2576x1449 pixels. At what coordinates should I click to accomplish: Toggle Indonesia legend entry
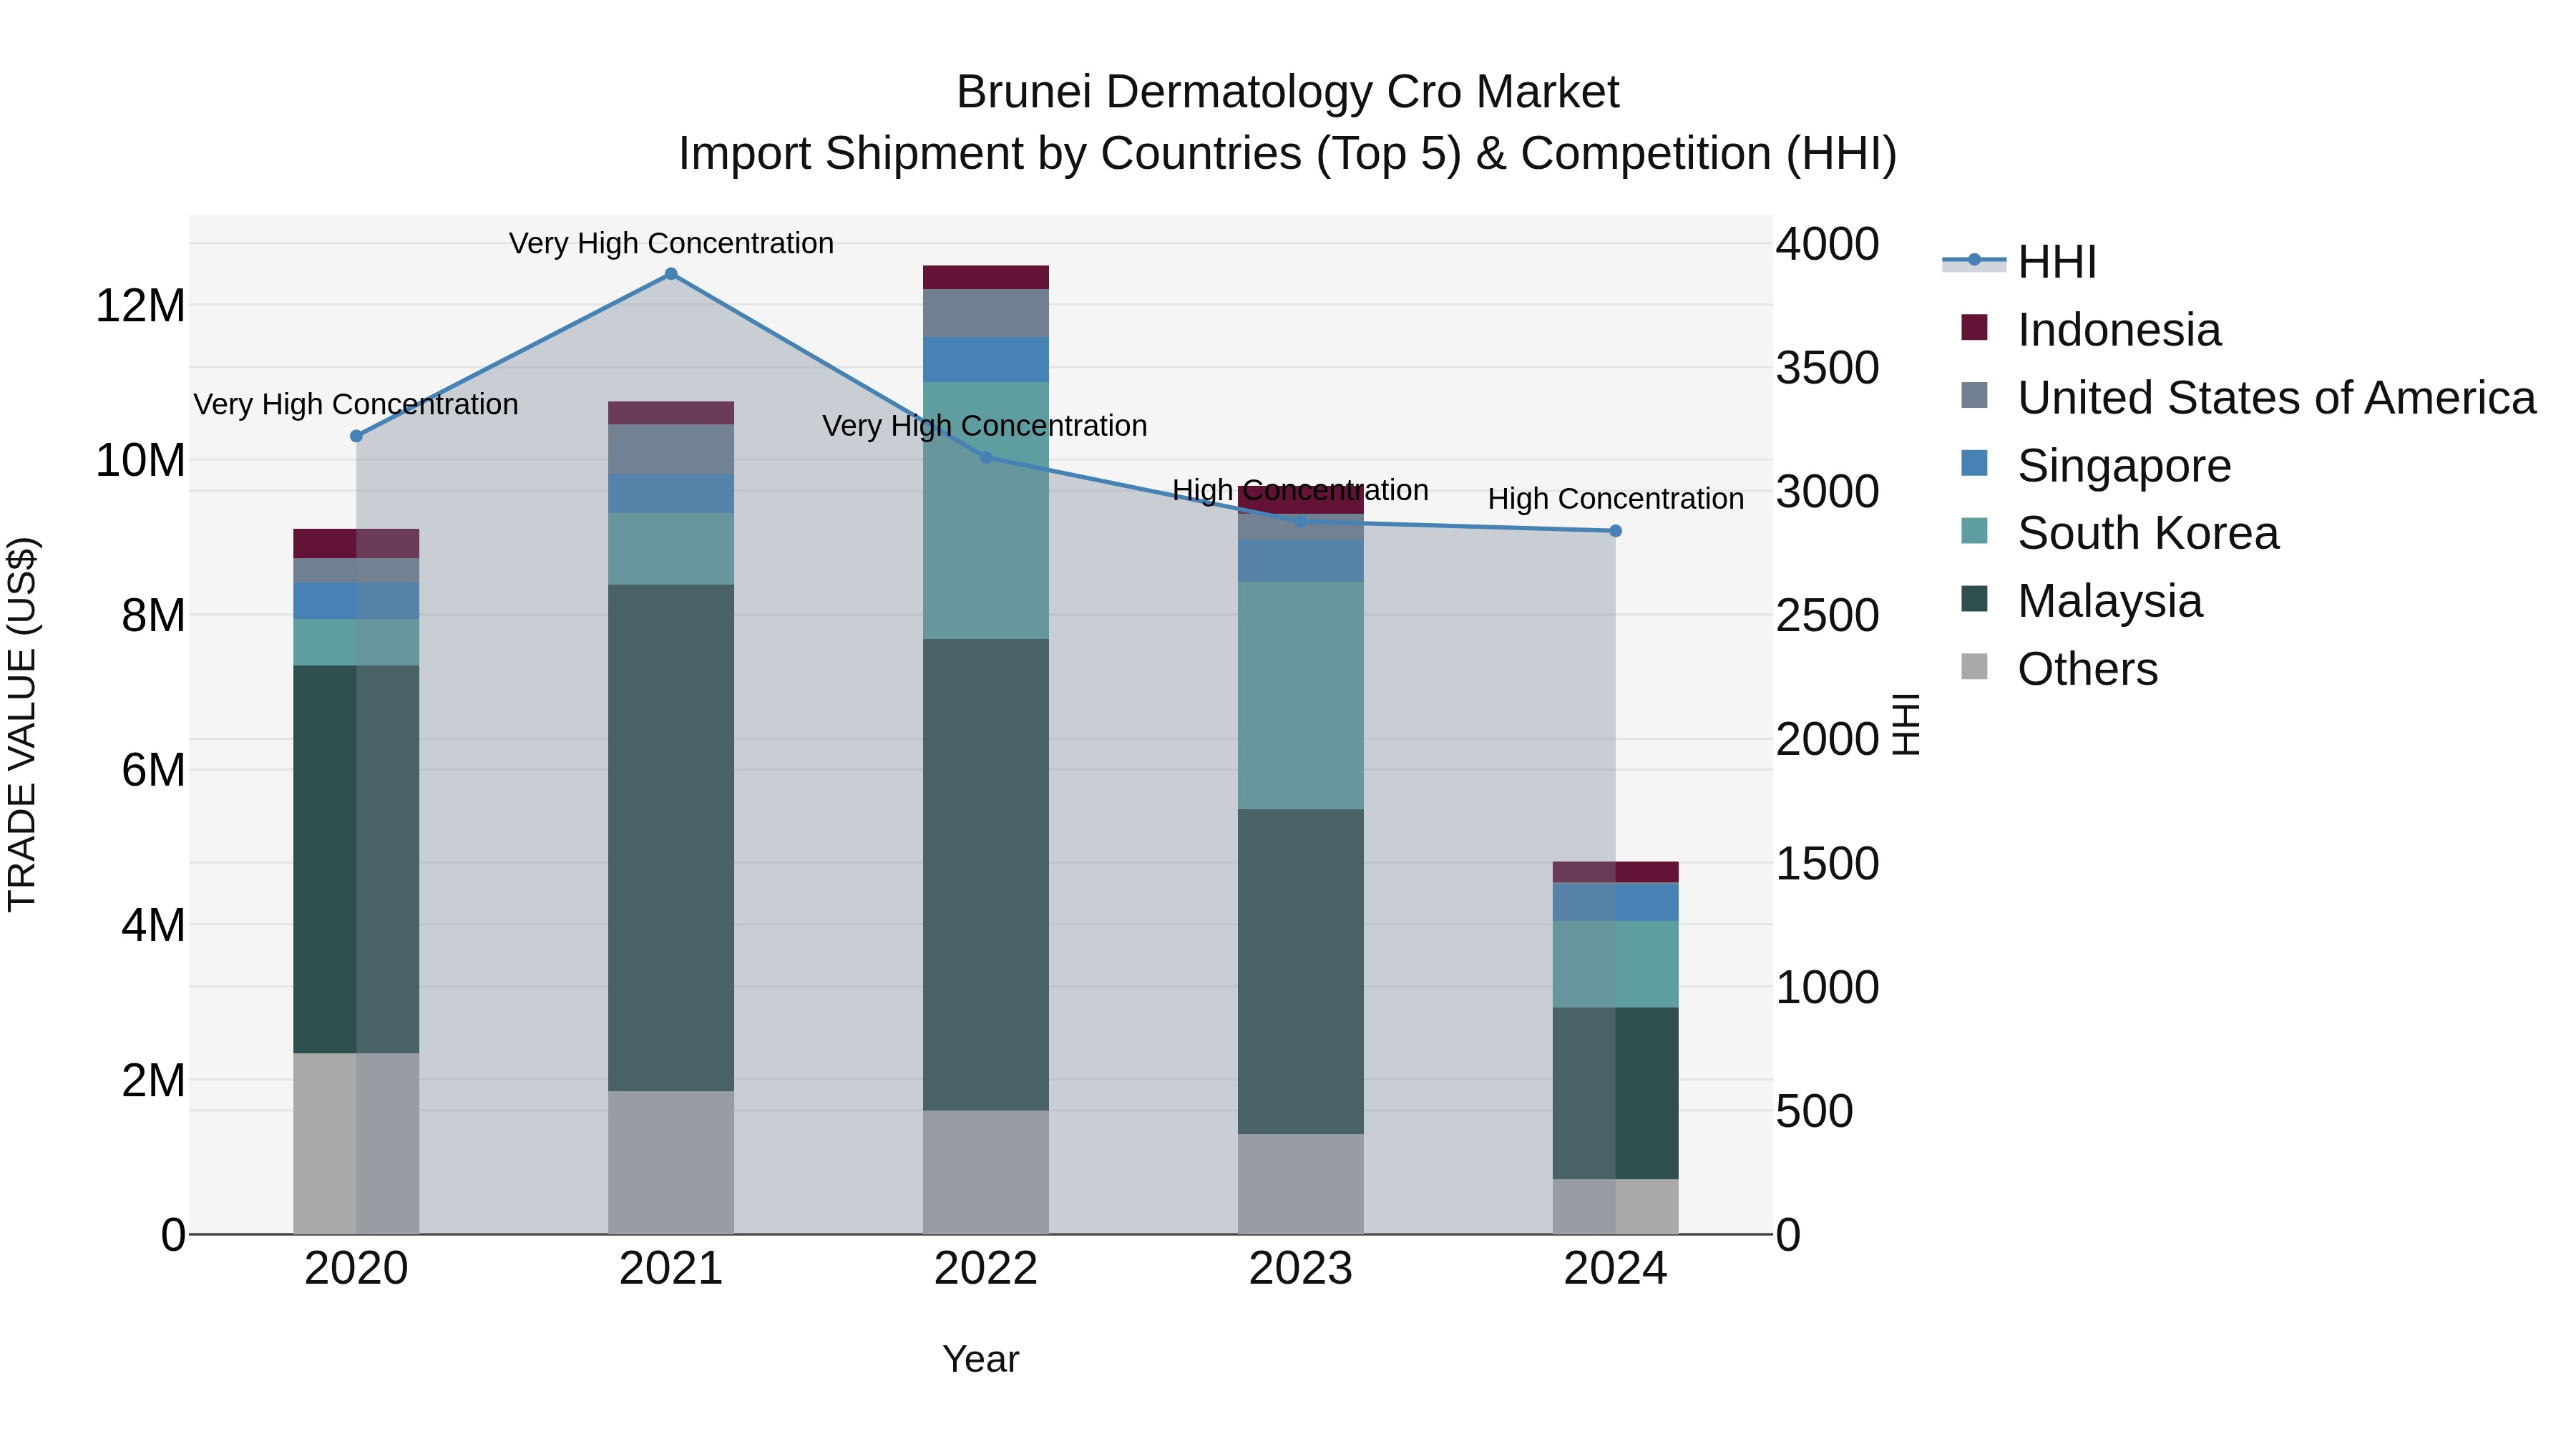pos(2091,329)
